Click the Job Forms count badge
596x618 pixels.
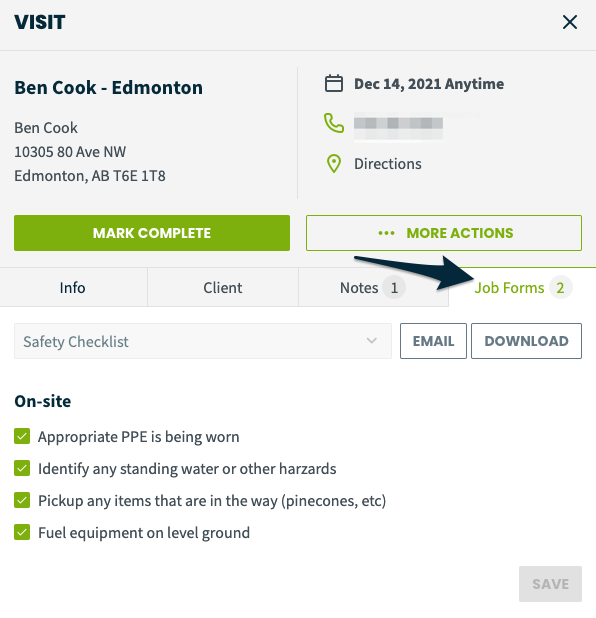[x=560, y=288]
